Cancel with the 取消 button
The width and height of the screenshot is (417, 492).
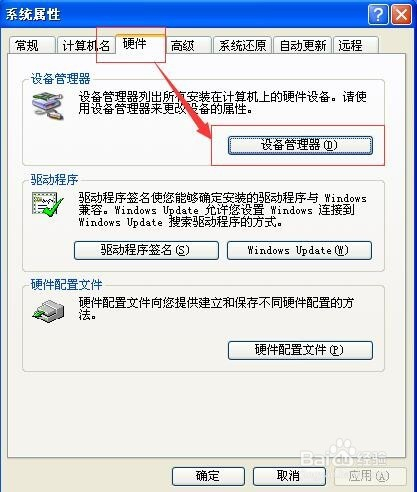[x=289, y=476]
